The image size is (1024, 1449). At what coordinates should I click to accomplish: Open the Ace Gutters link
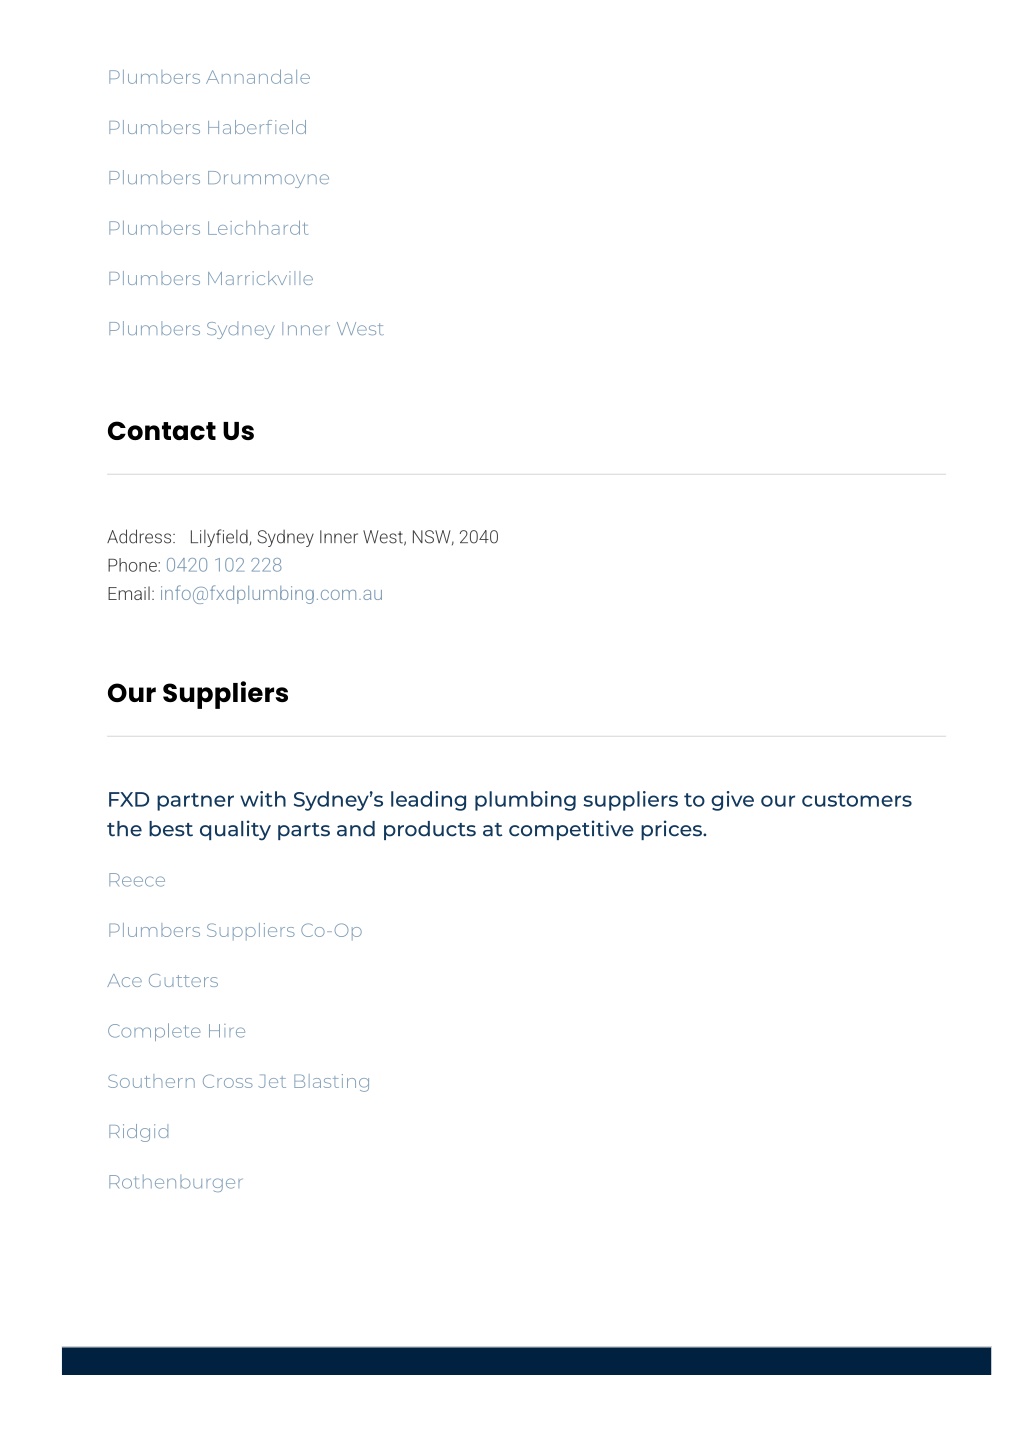pyautogui.click(x=163, y=981)
